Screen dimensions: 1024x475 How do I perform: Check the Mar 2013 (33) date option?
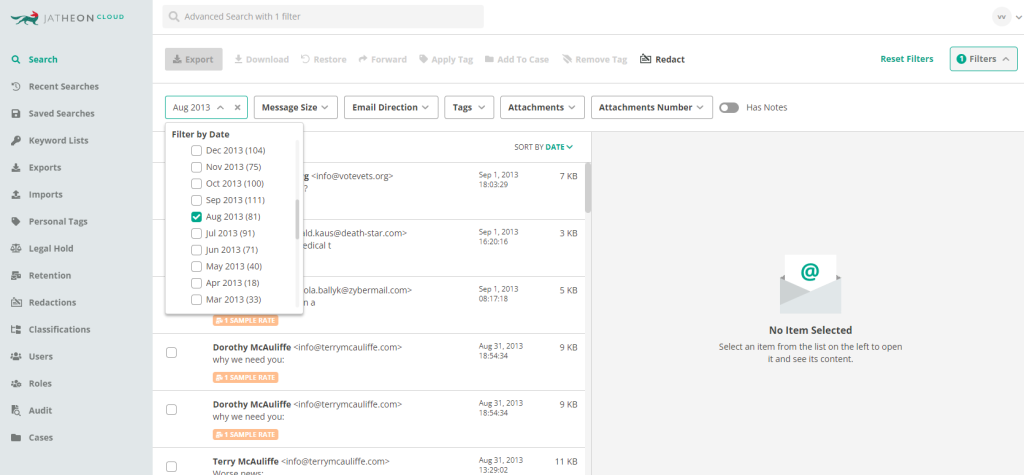pyautogui.click(x=196, y=300)
